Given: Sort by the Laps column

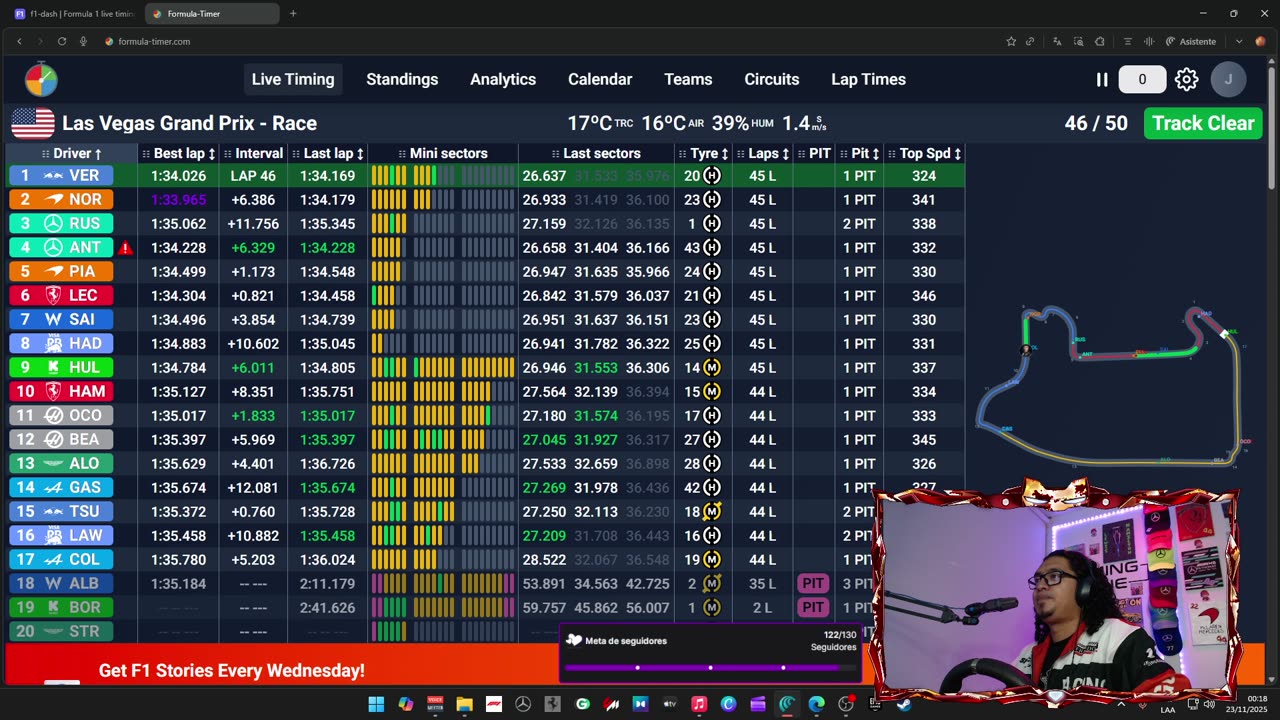Looking at the screenshot, I should tap(763, 153).
